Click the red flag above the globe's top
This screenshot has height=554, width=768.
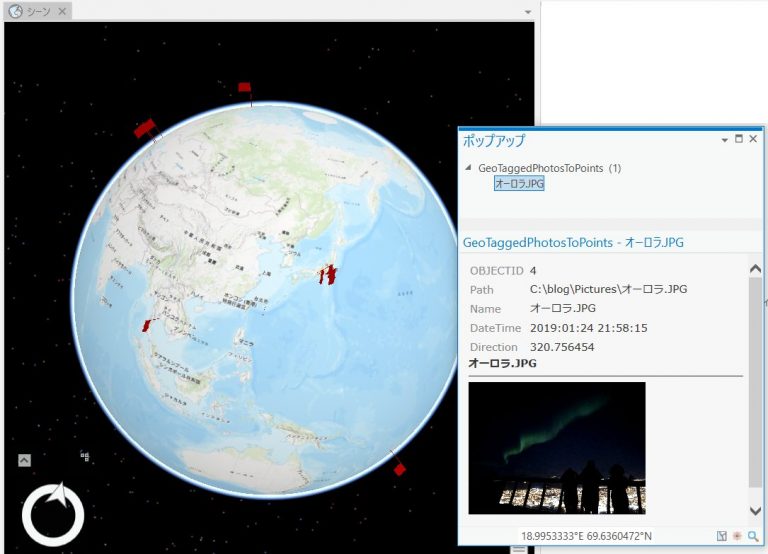(244, 88)
